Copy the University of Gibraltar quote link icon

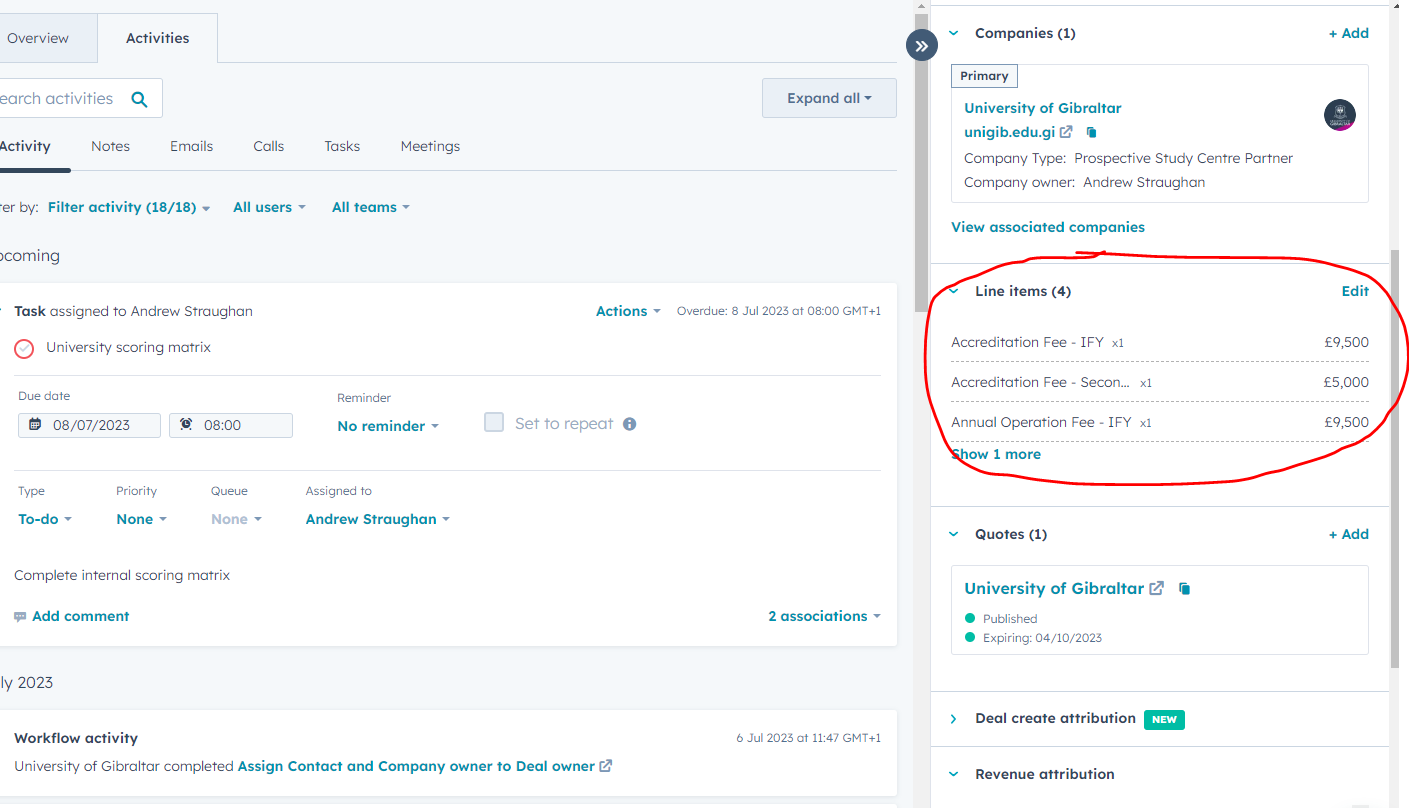point(1184,589)
